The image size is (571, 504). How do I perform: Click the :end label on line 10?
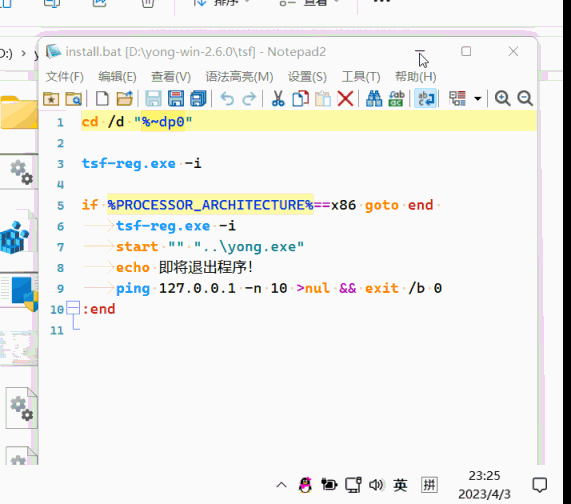[99, 309]
